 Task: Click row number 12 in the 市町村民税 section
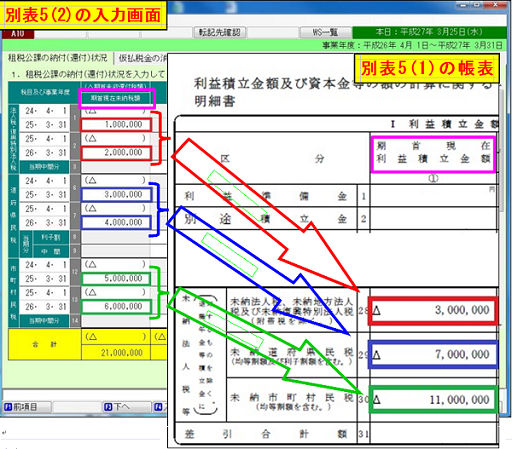(75, 272)
